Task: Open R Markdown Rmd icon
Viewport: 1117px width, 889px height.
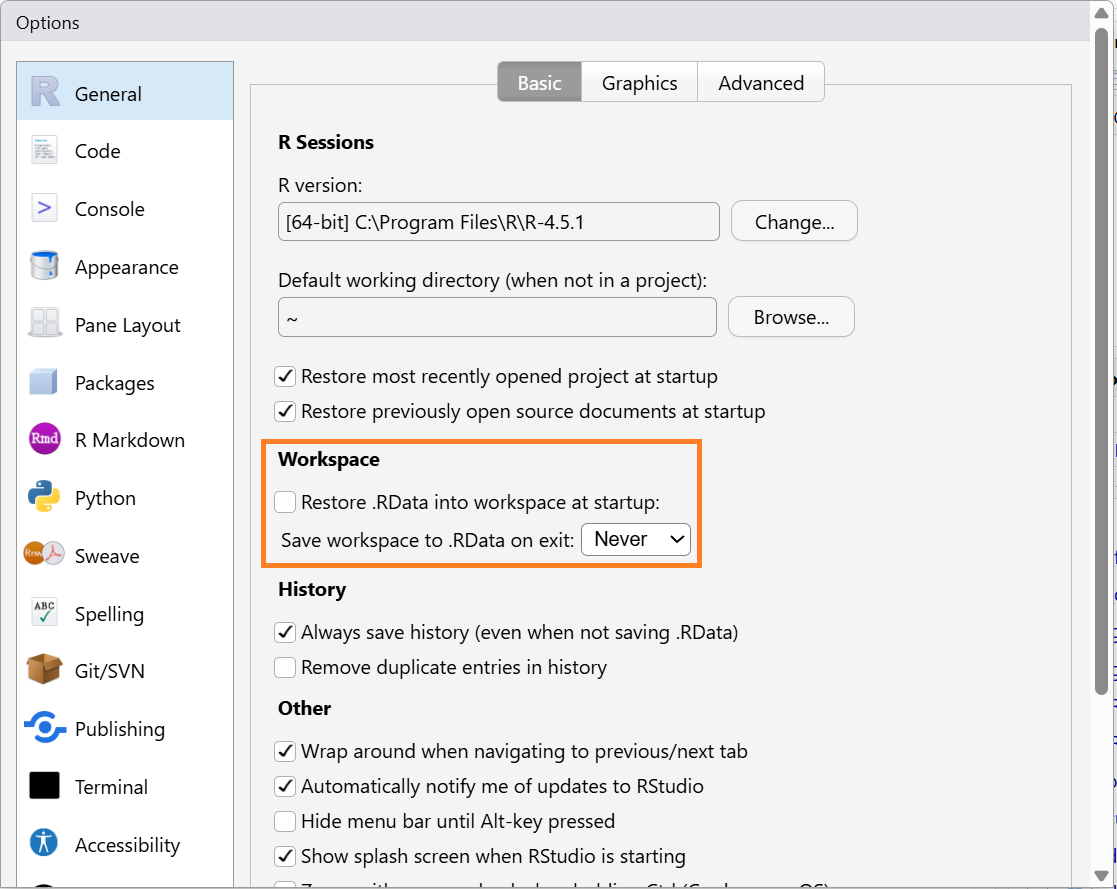Action: pos(44,439)
